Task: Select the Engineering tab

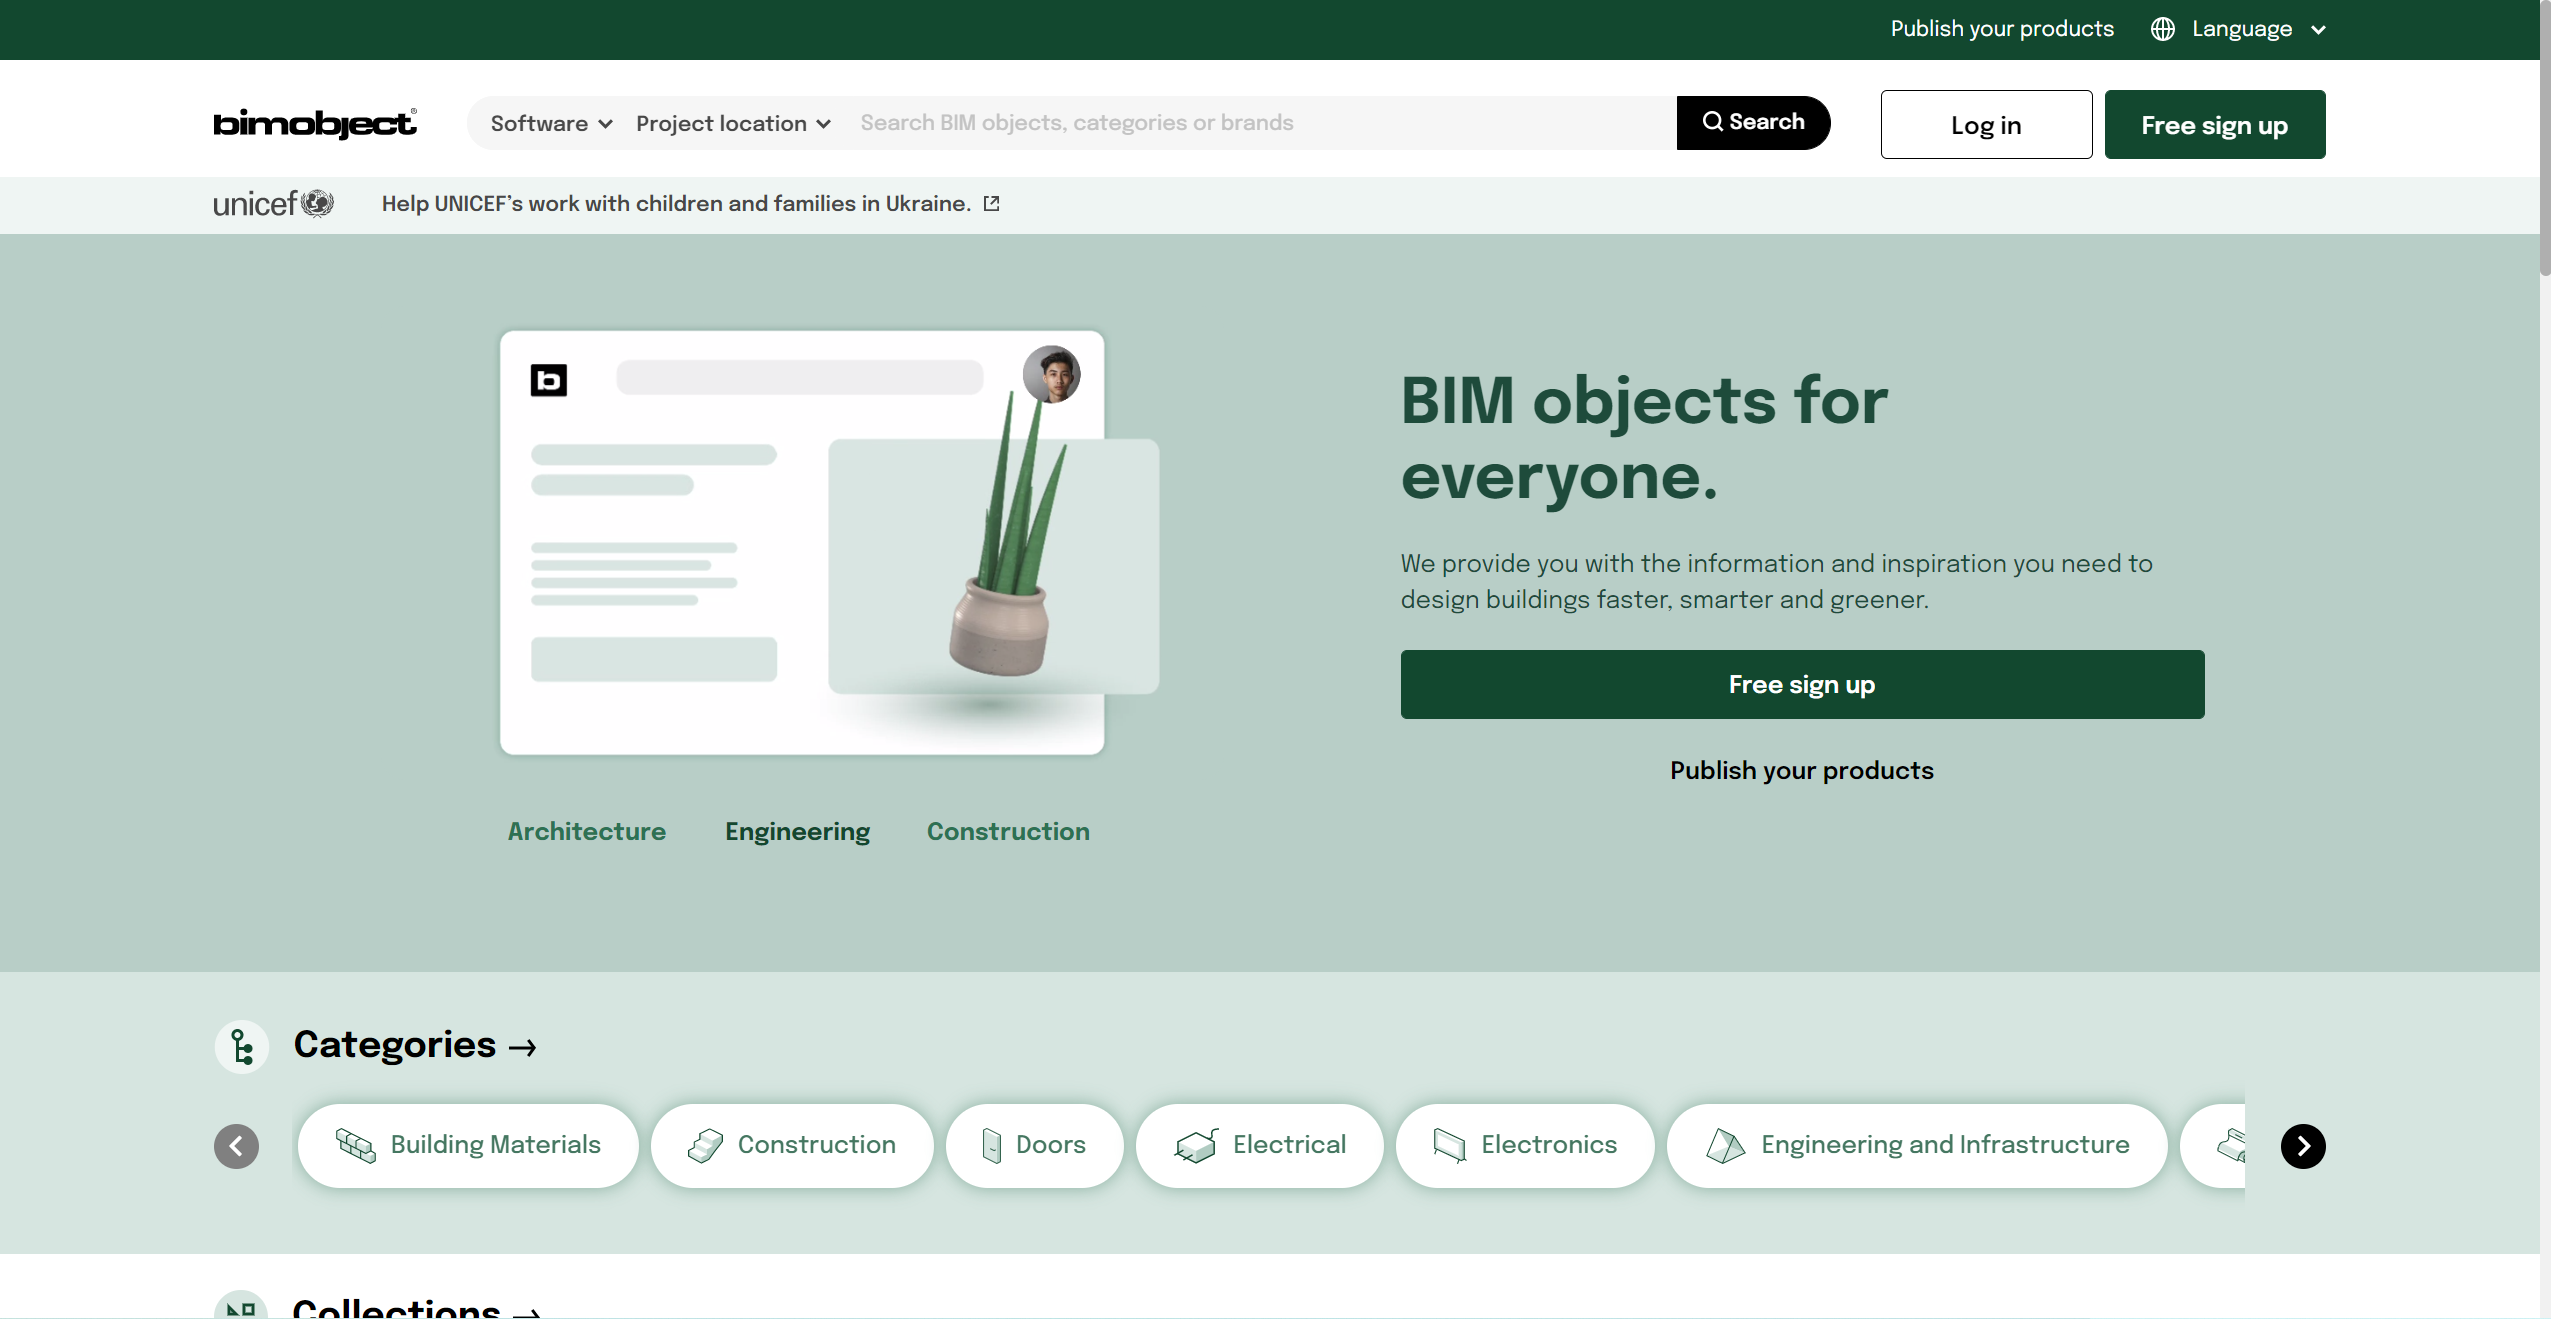Action: pyautogui.click(x=798, y=832)
